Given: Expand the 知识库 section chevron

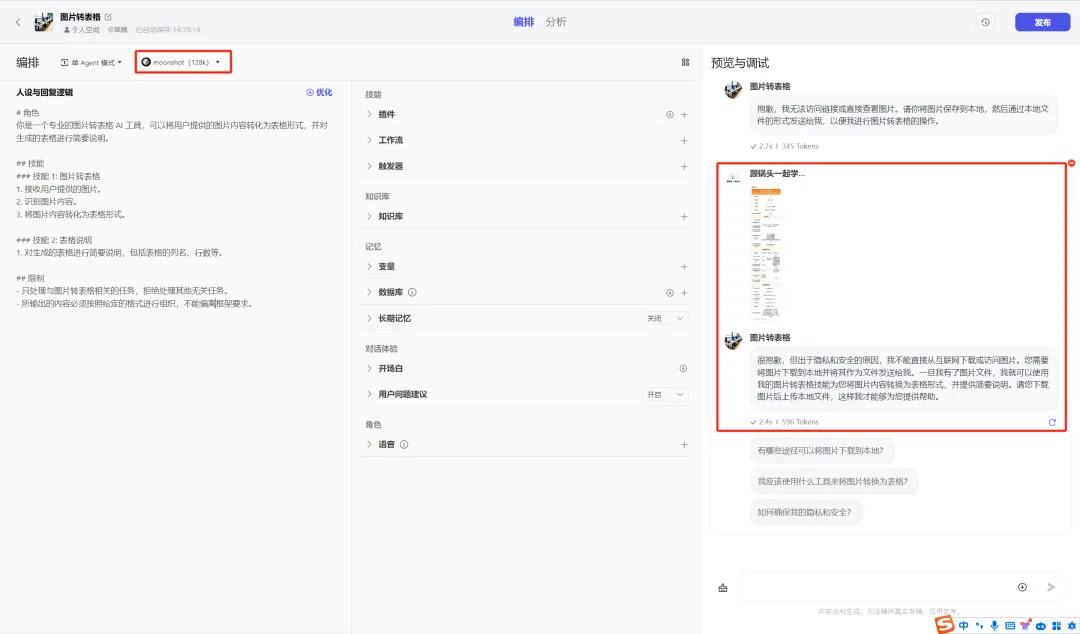Looking at the screenshot, I should 369,216.
